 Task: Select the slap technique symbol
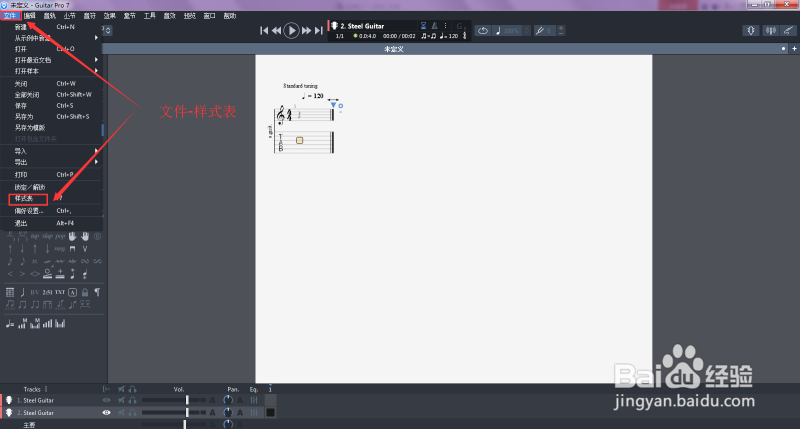pos(47,236)
